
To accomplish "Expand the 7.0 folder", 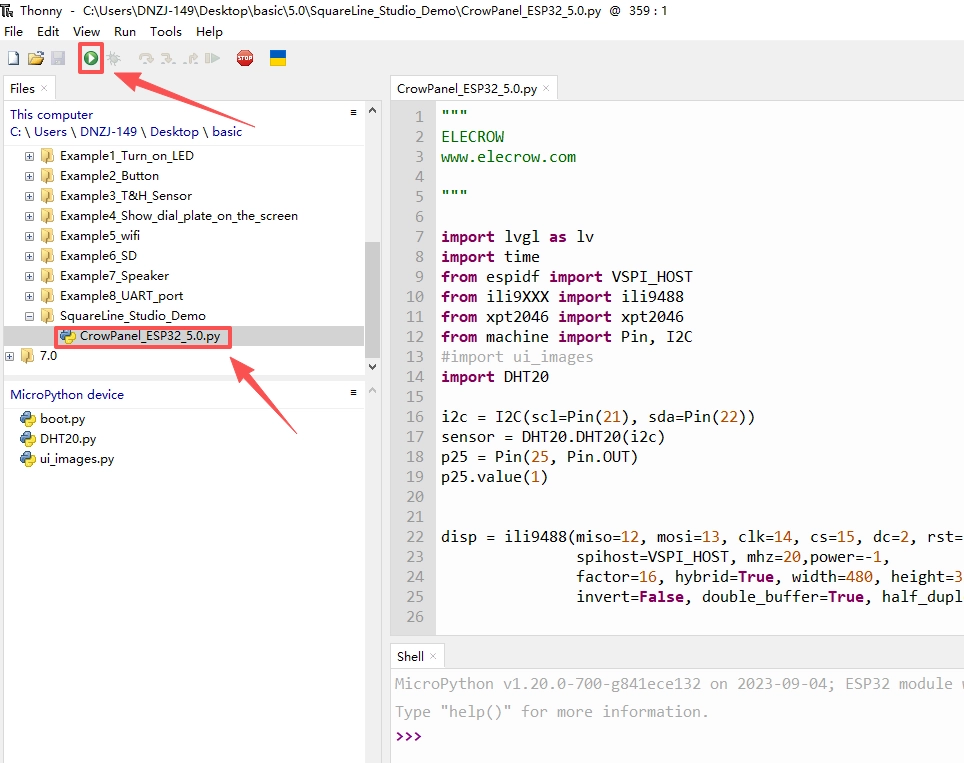I will tap(10, 356).
